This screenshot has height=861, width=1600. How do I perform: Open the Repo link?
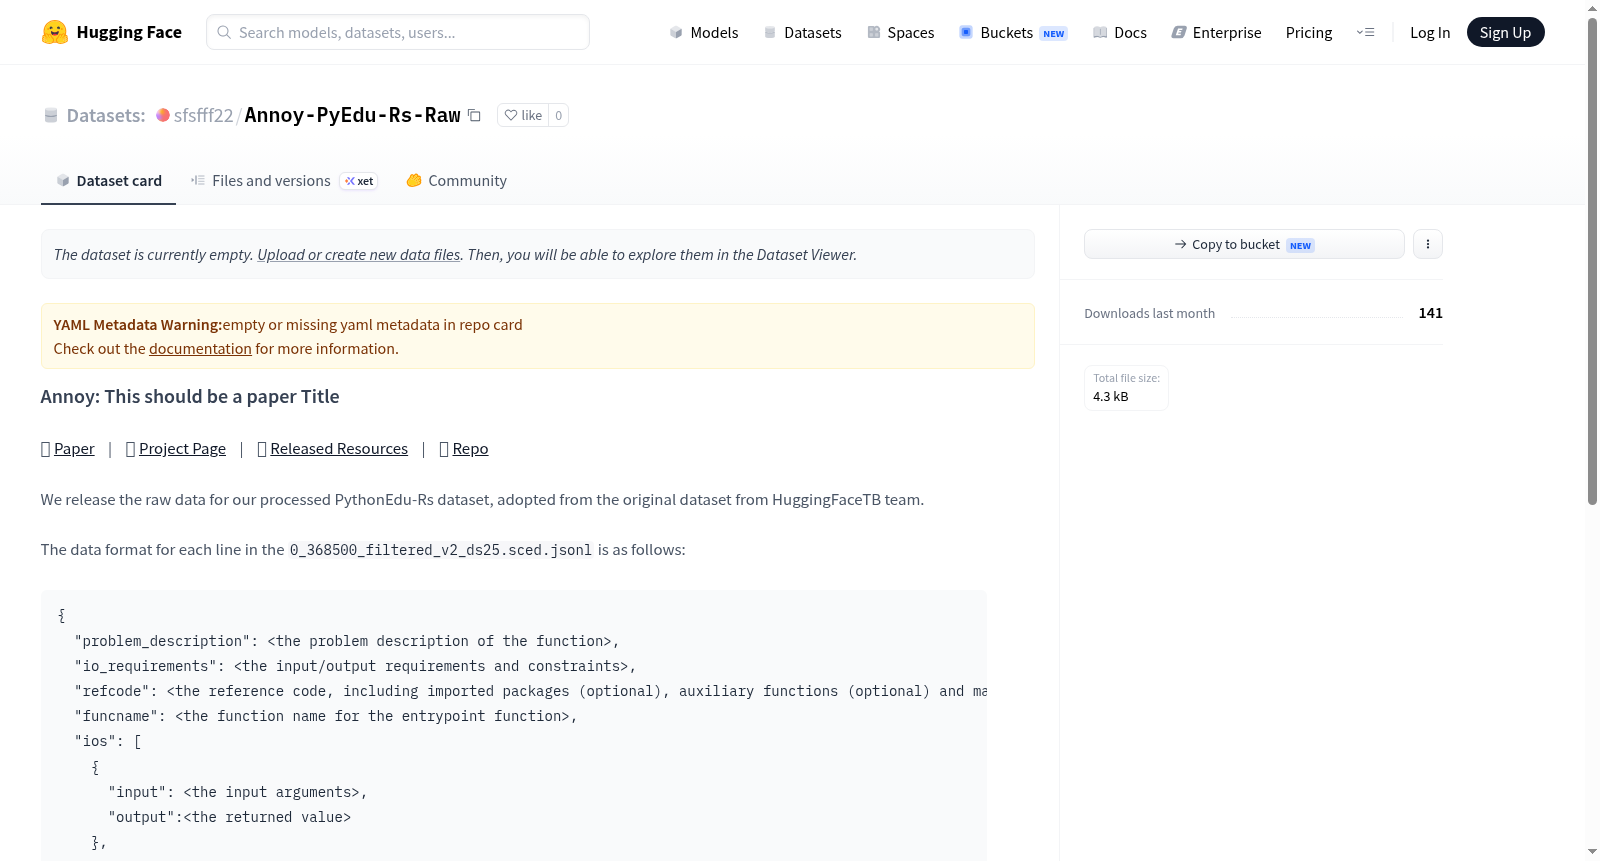point(470,448)
